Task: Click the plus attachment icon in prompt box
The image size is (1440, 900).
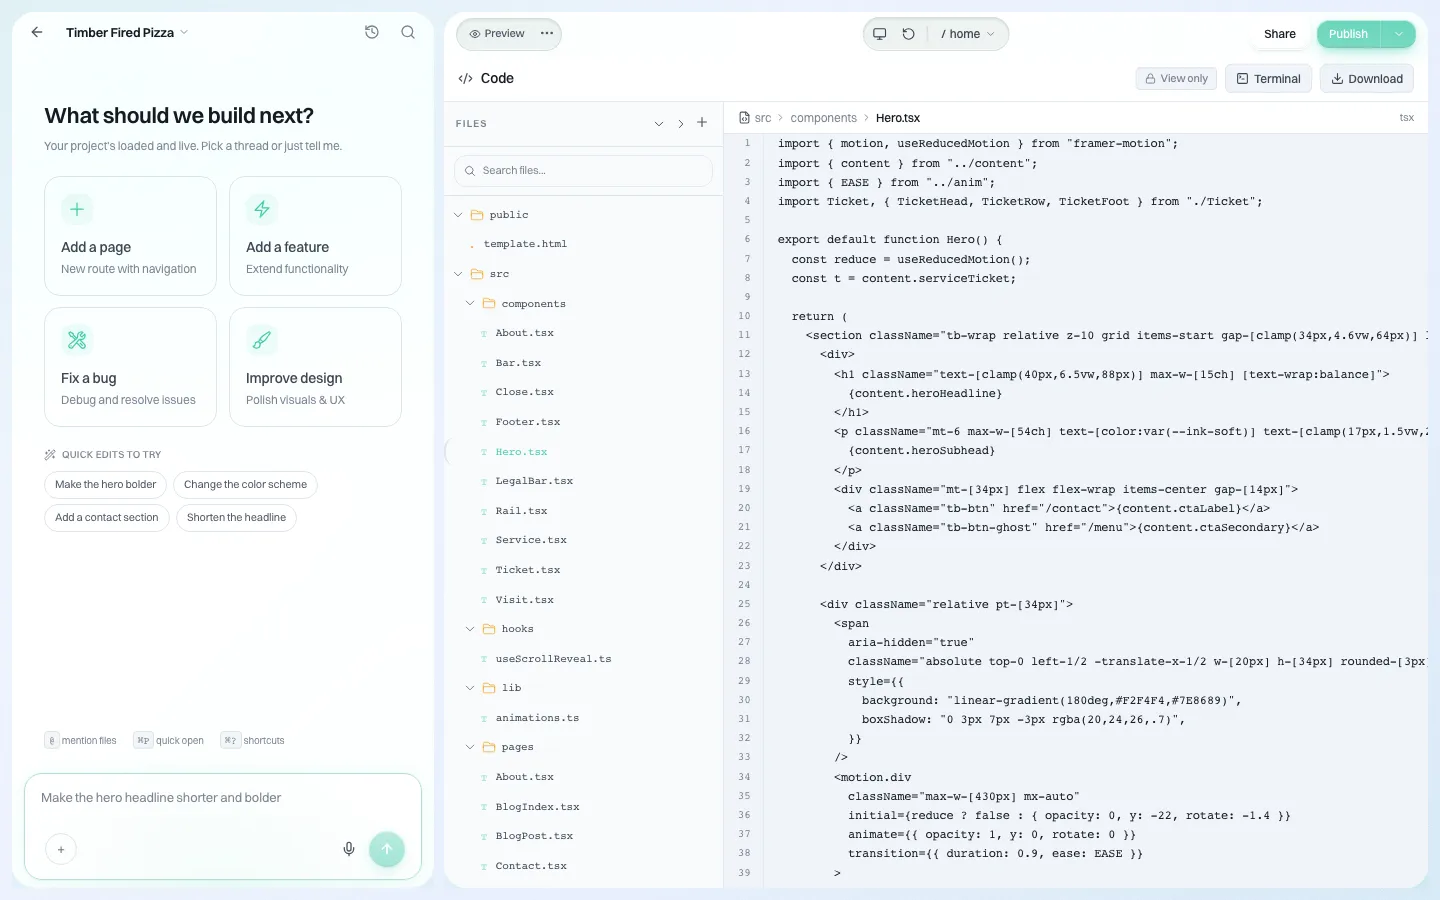Action: coord(61,850)
